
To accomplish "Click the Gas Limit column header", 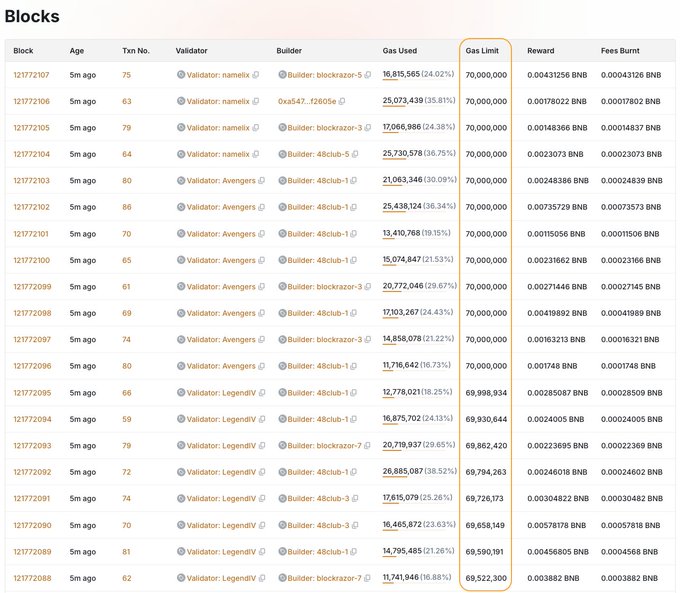I will (482, 51).
